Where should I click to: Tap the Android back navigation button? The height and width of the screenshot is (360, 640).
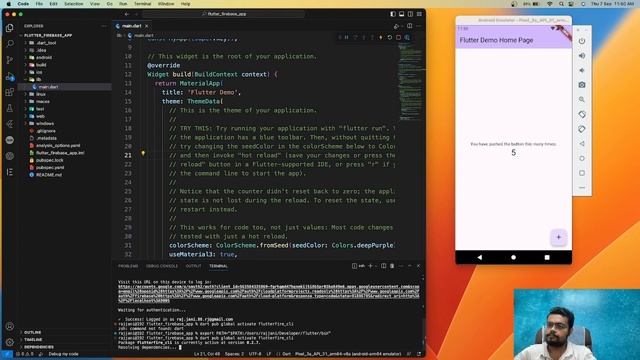[x=480, y=258]
